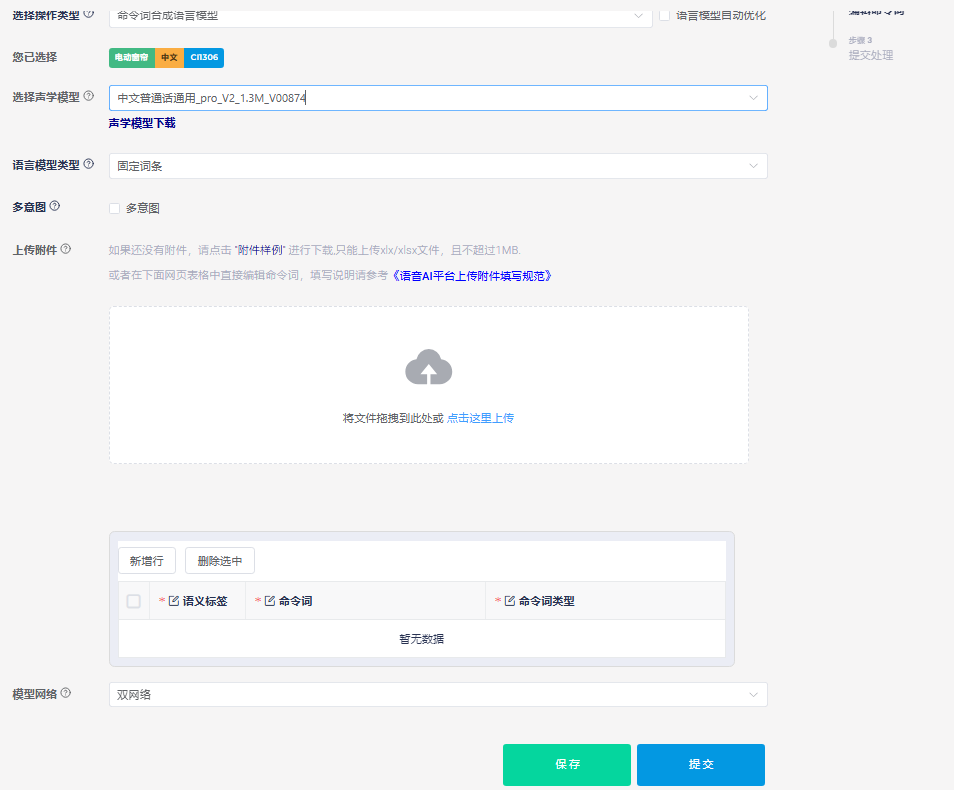The image size is (954, 790).
Task: Enable the 多意图 checkbox
Action: coord(115,209)
